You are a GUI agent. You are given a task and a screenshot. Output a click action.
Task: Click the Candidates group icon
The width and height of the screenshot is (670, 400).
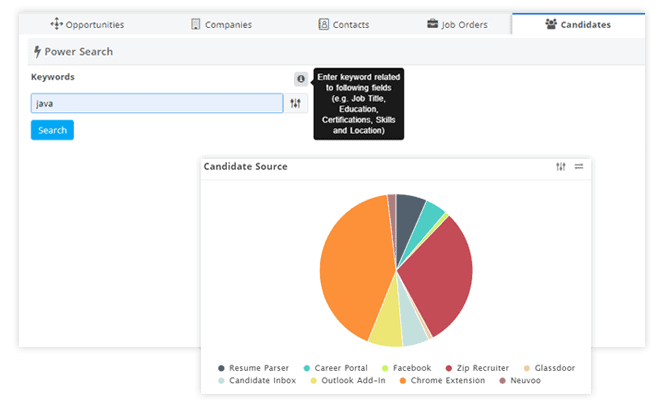point(551,24)
